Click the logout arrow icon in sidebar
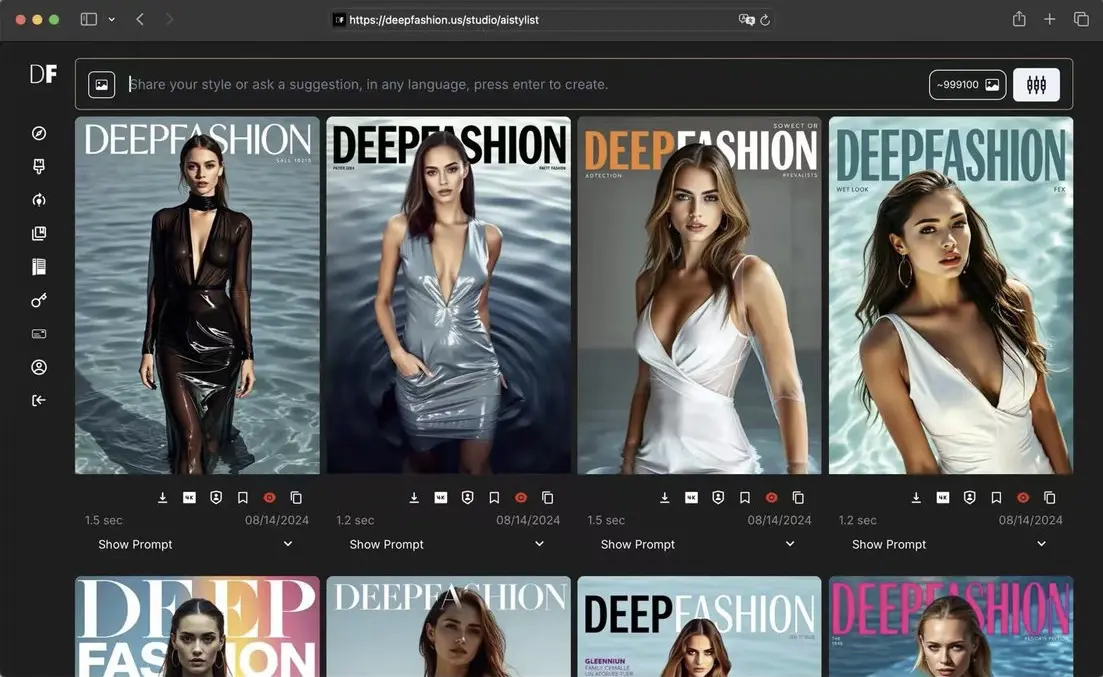The height and width of the screenshot is (677, 1103). point(39,400)
